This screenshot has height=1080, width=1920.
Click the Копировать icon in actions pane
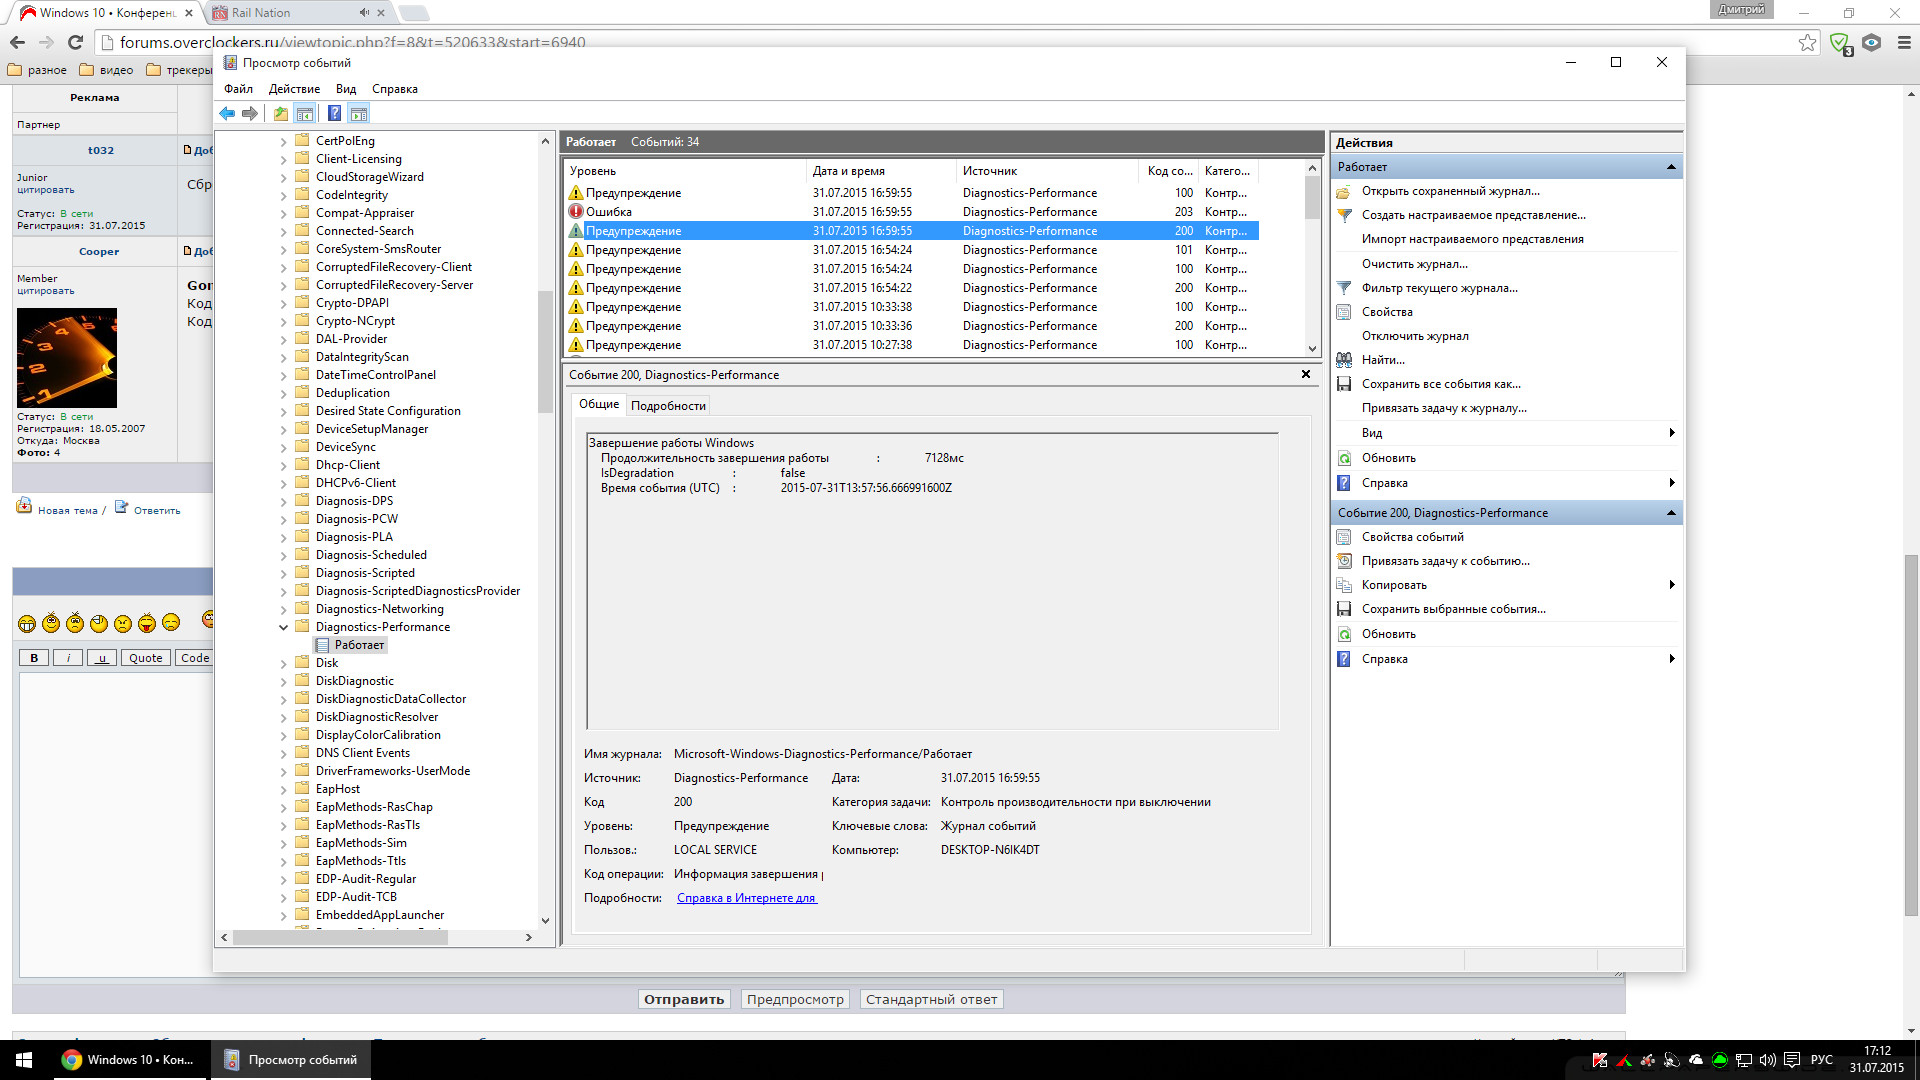[x=1344, y=585]
